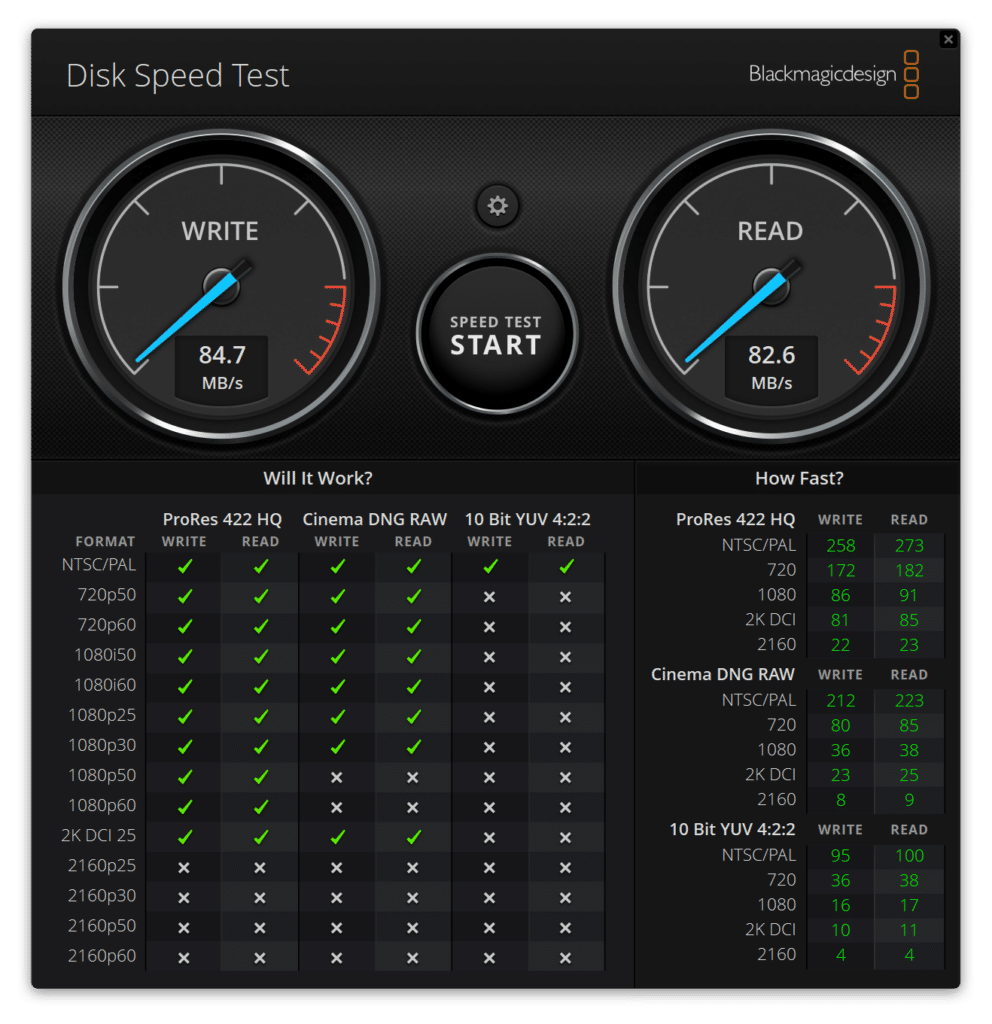The image size is (992, 1024).
Task: Click the 2160p60 10 Bit YUV read cross
Action: point(566,957)
